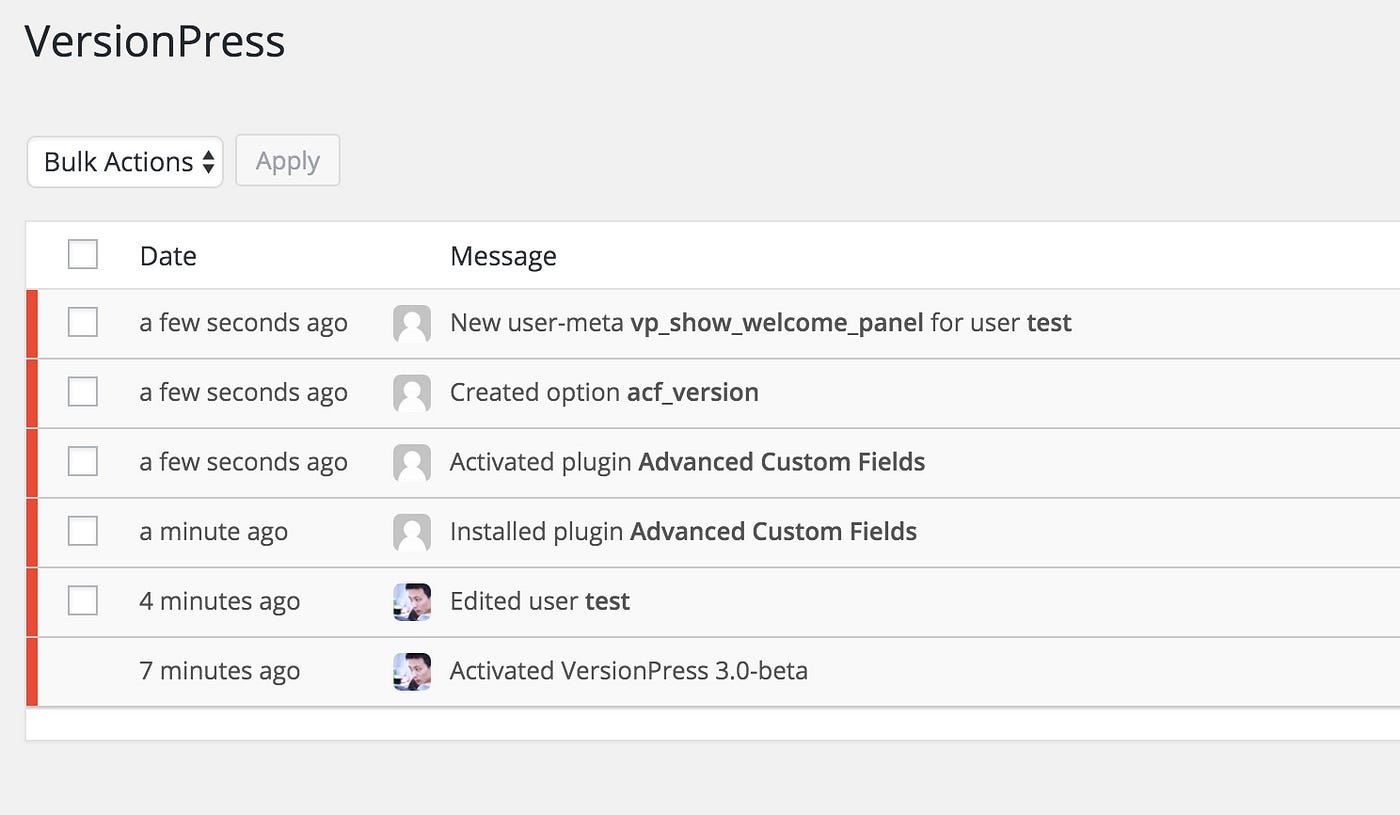Click user photo next to Edited user test
This screenshot has height=815, width=1400.
(x=412, y=602)
